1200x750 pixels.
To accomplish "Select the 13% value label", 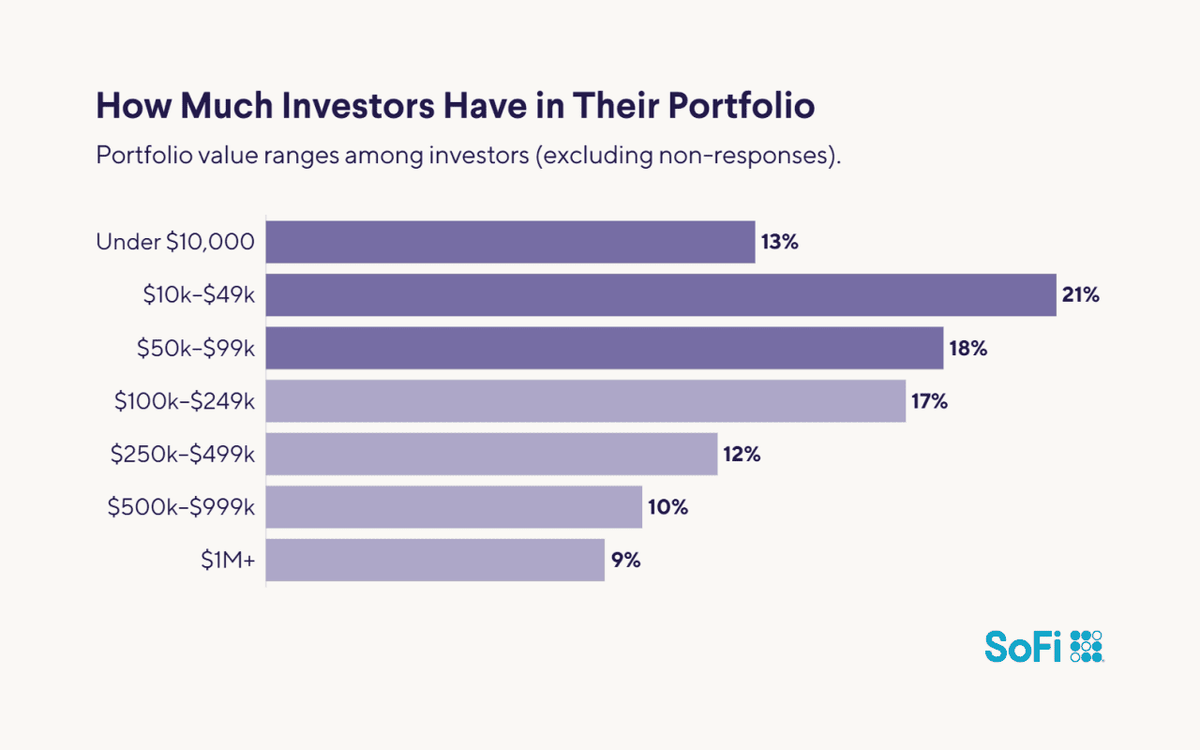I will point(779,242).
